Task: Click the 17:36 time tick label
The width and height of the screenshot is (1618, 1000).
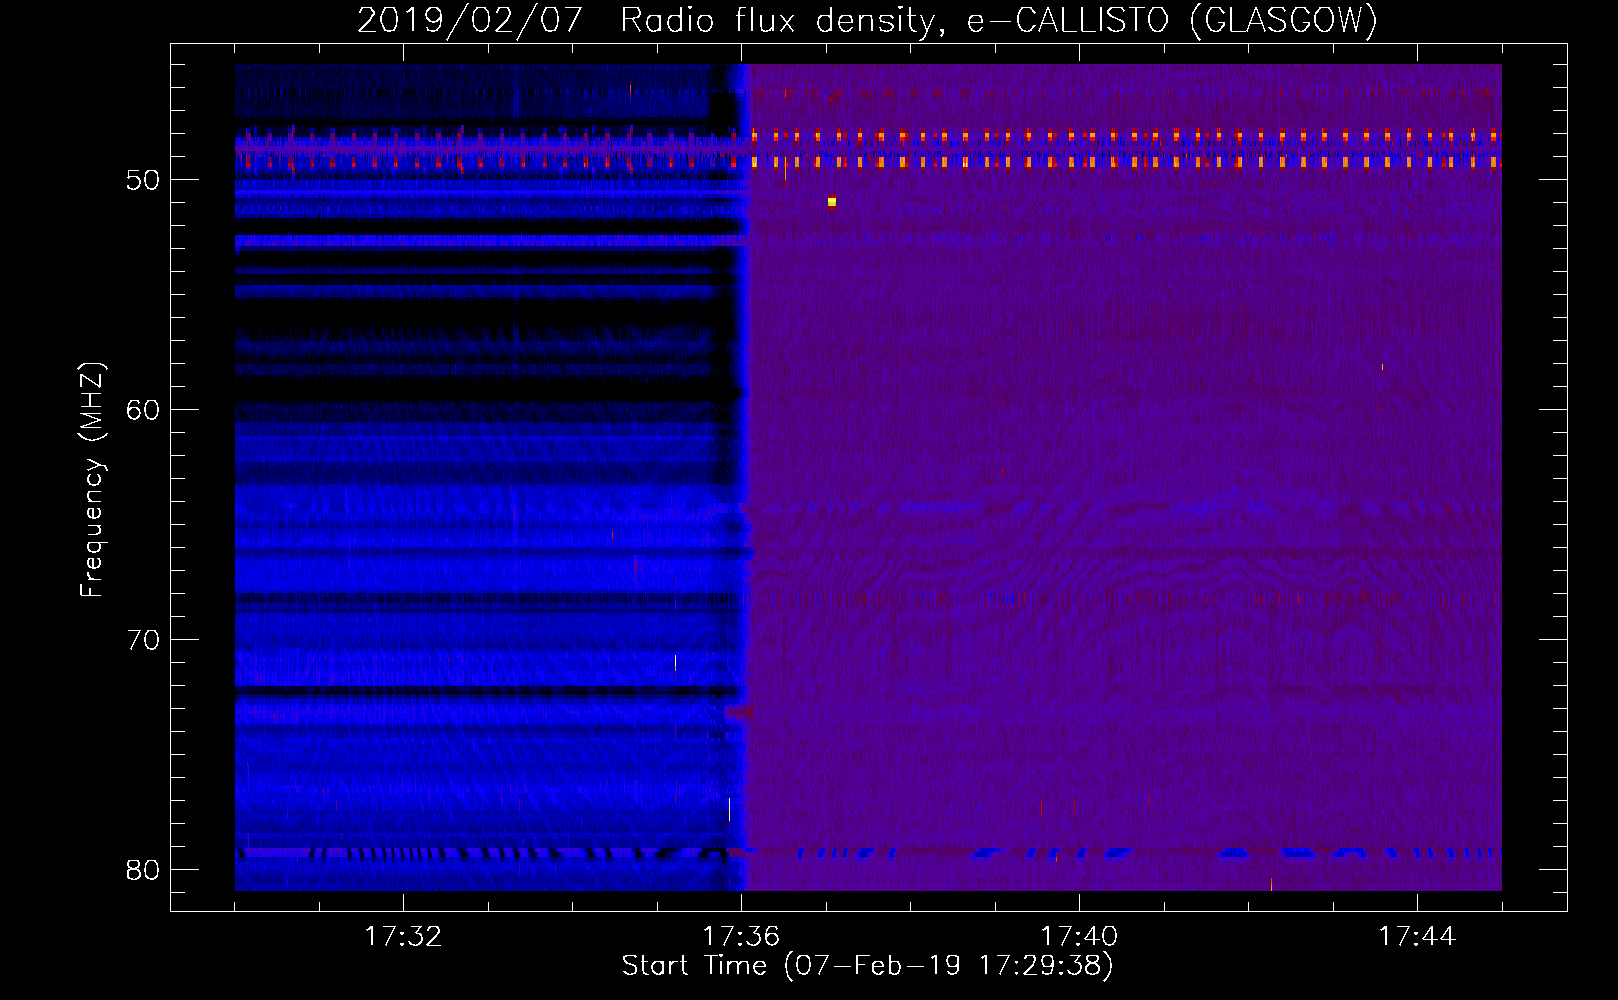Action: tap(741, 936)
